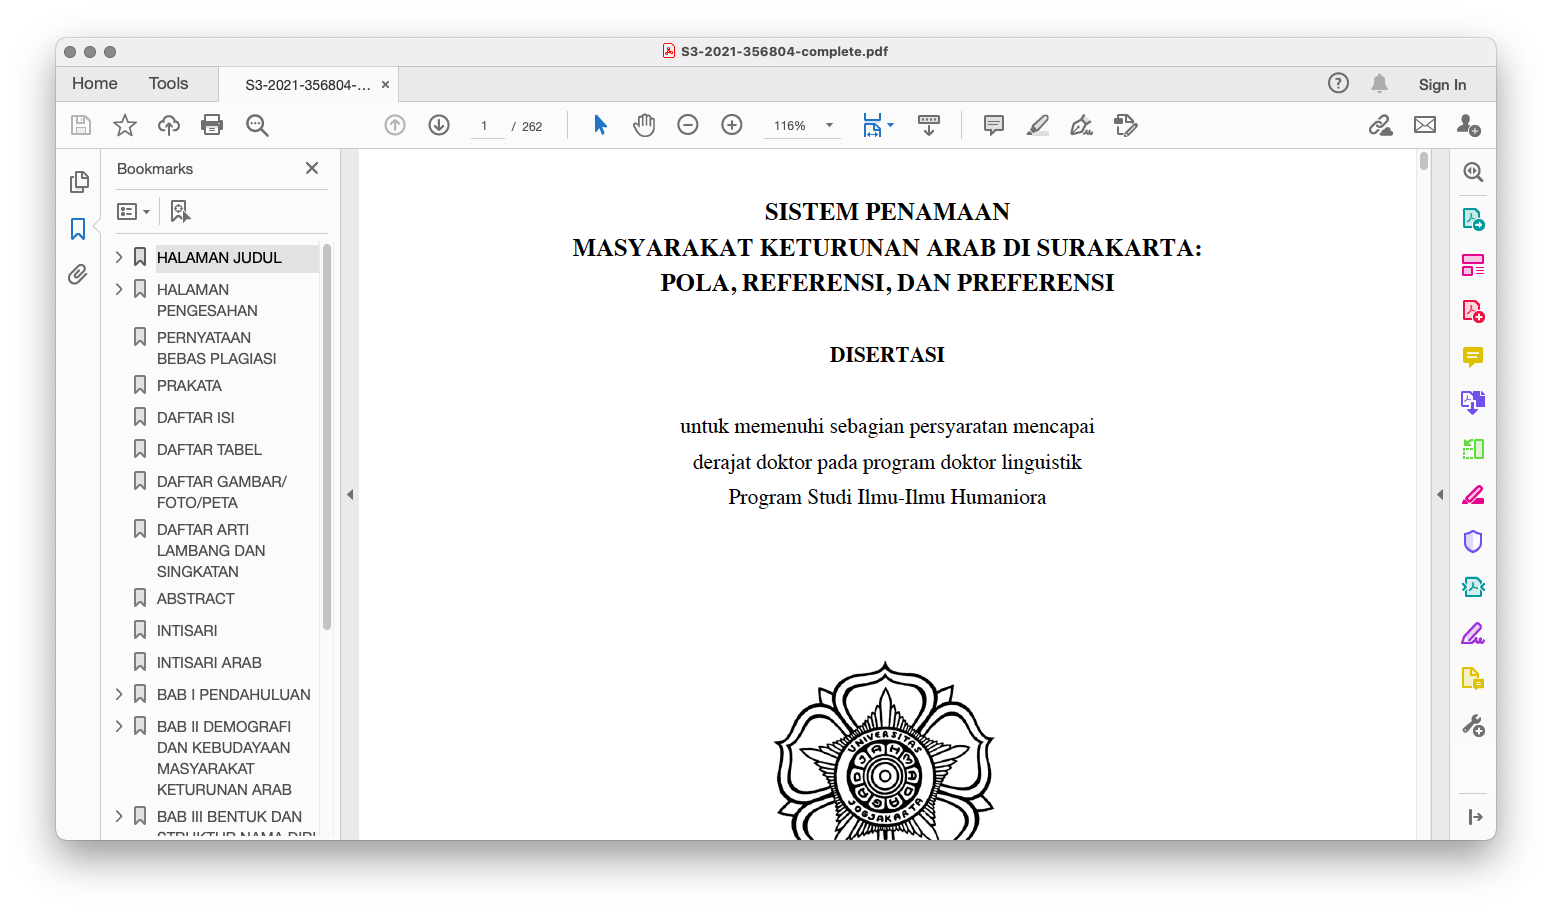1552x914 pixels.
Task: Click the Print icon
Action: [211, 125]
